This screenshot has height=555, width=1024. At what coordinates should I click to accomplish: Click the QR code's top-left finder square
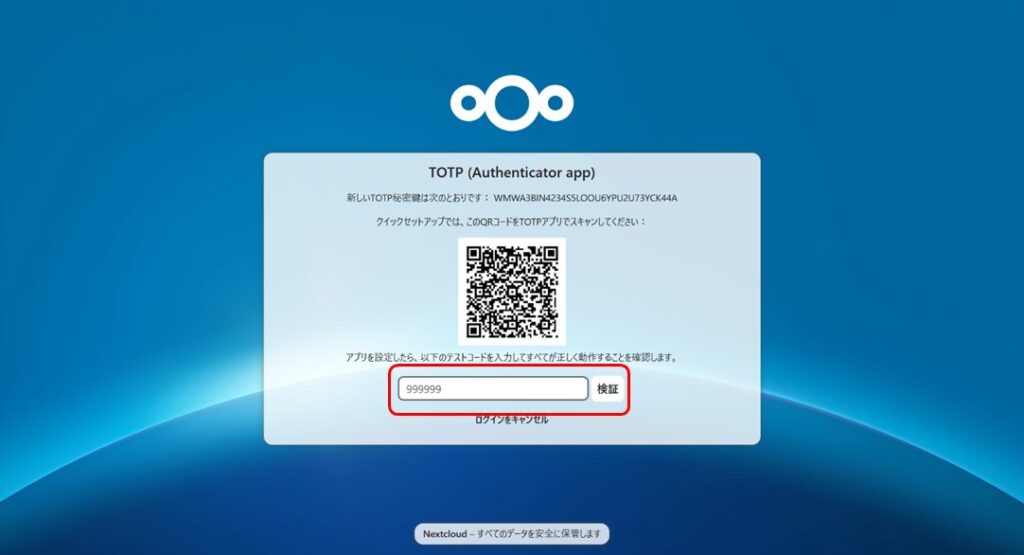pyautogui.click(x=475, y=255)
